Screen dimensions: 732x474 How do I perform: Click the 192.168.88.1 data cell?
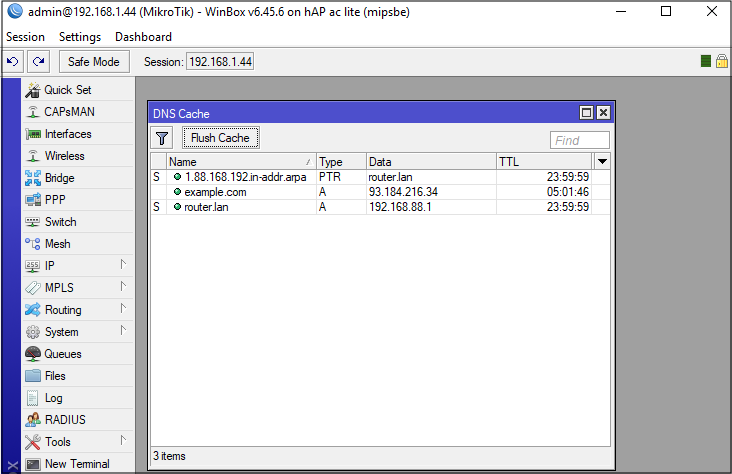point(400,207)
